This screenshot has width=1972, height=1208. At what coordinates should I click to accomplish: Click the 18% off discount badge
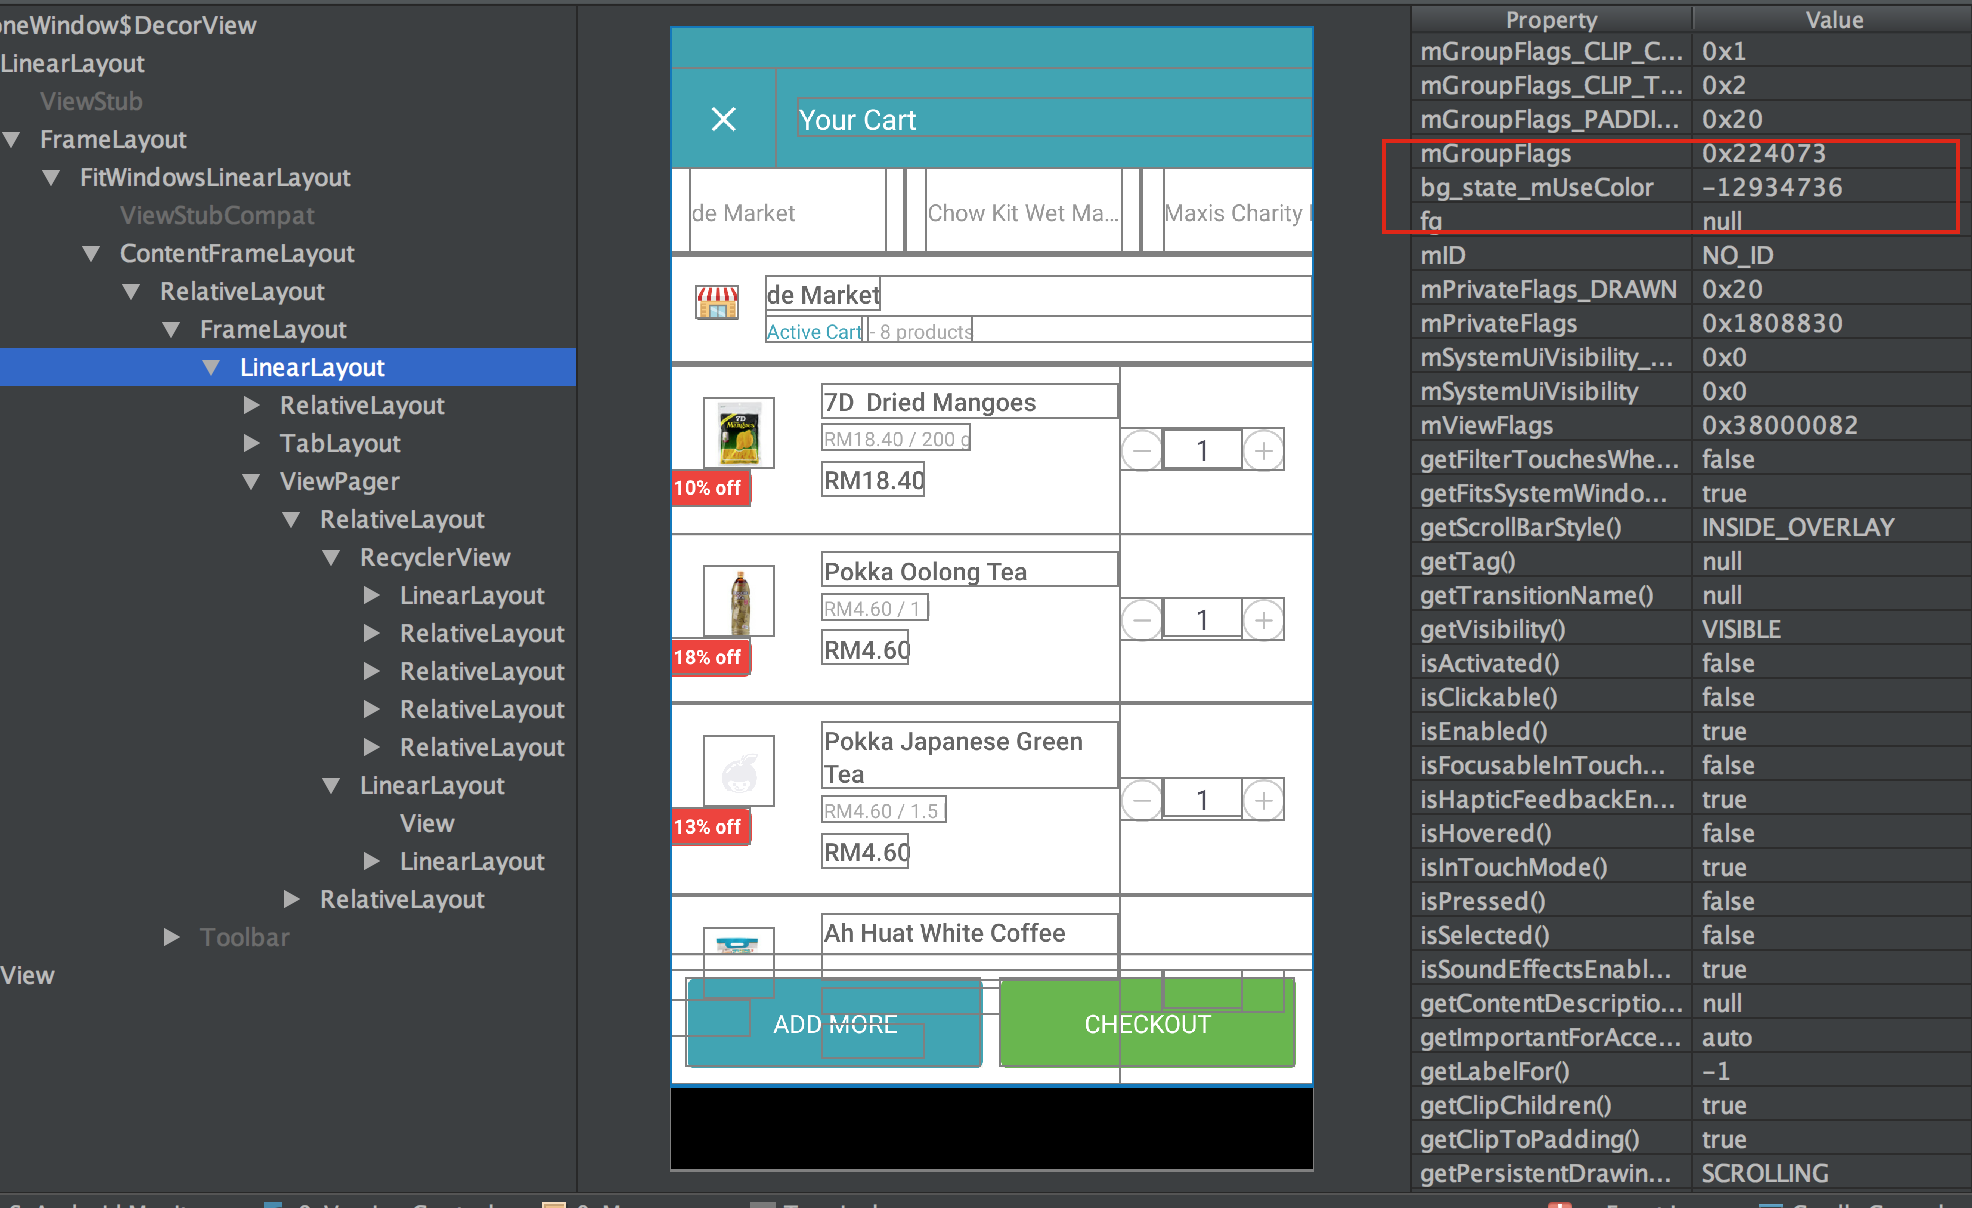(x=710, y=657)
